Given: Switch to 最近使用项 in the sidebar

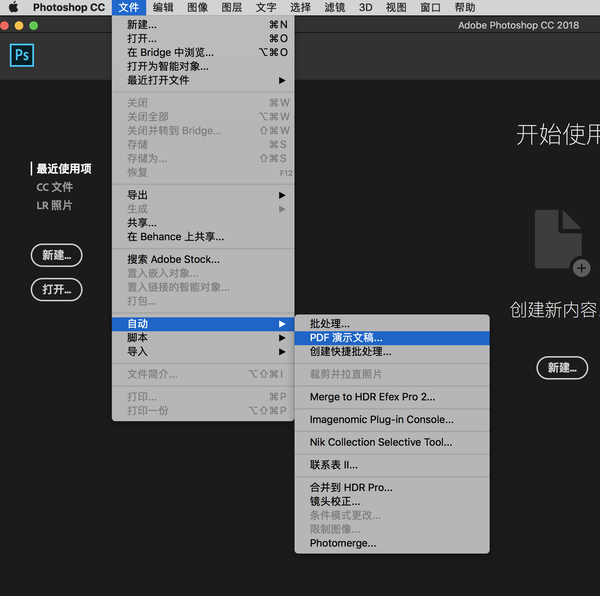Looking at the screenshot, I should pyautogui.click(x=64, y=169).
